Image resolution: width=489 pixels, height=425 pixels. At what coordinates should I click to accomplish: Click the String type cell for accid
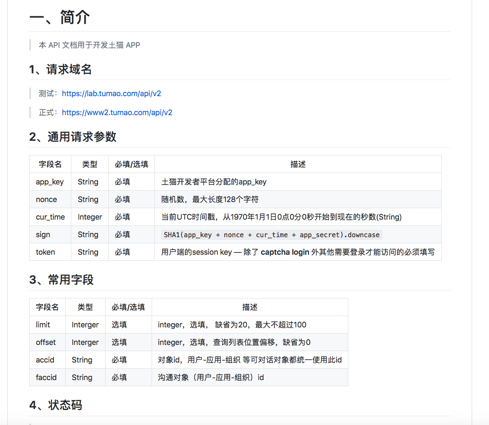pyautogui.click(x=85, y=360)
